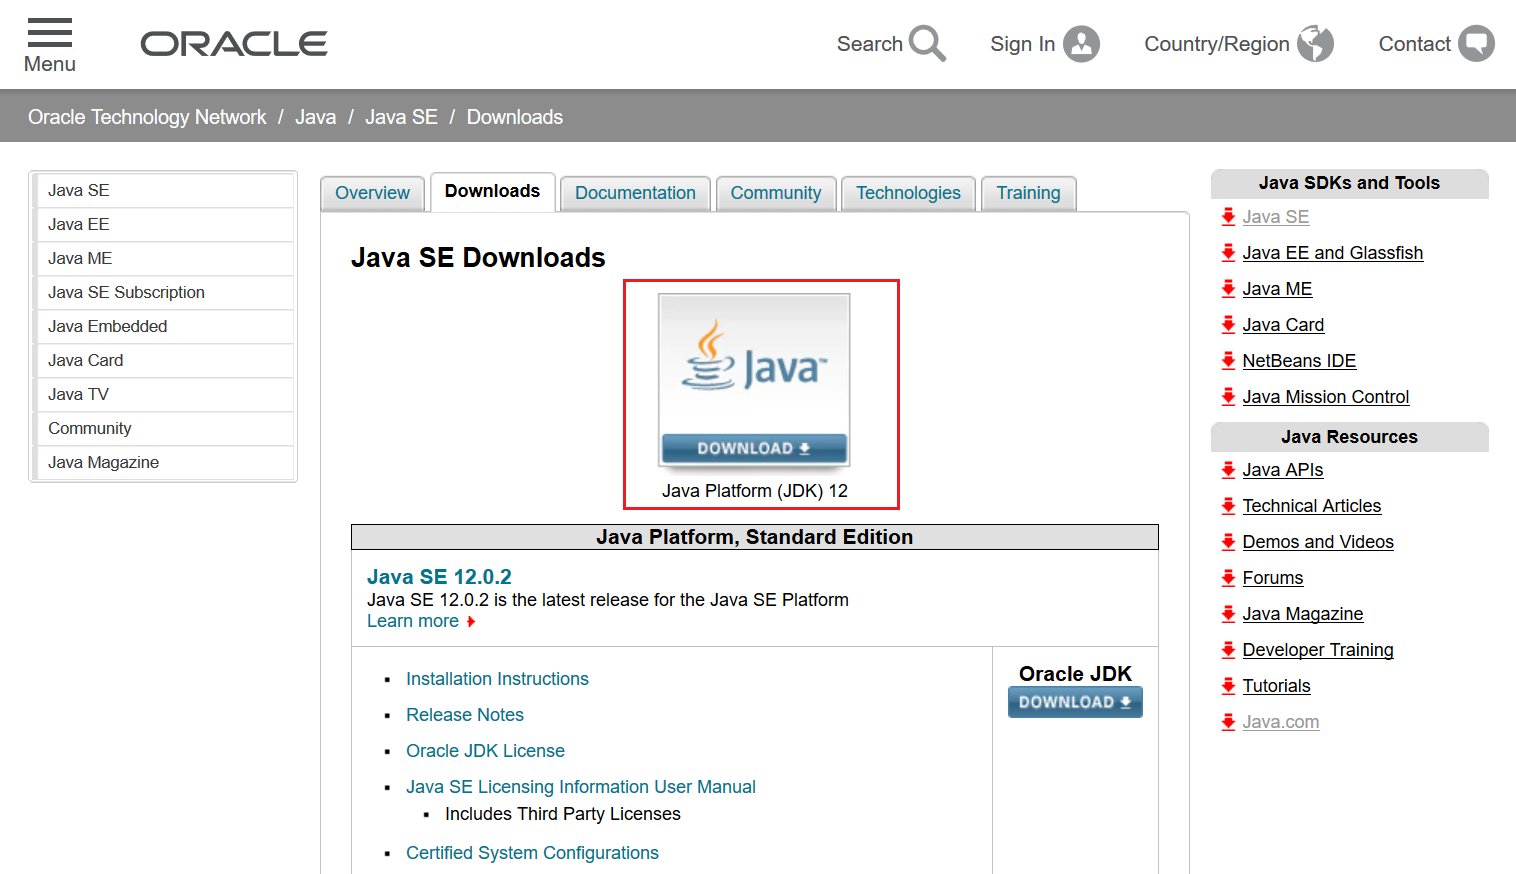
Task: Click the Search label text
Action: point(870,44)
